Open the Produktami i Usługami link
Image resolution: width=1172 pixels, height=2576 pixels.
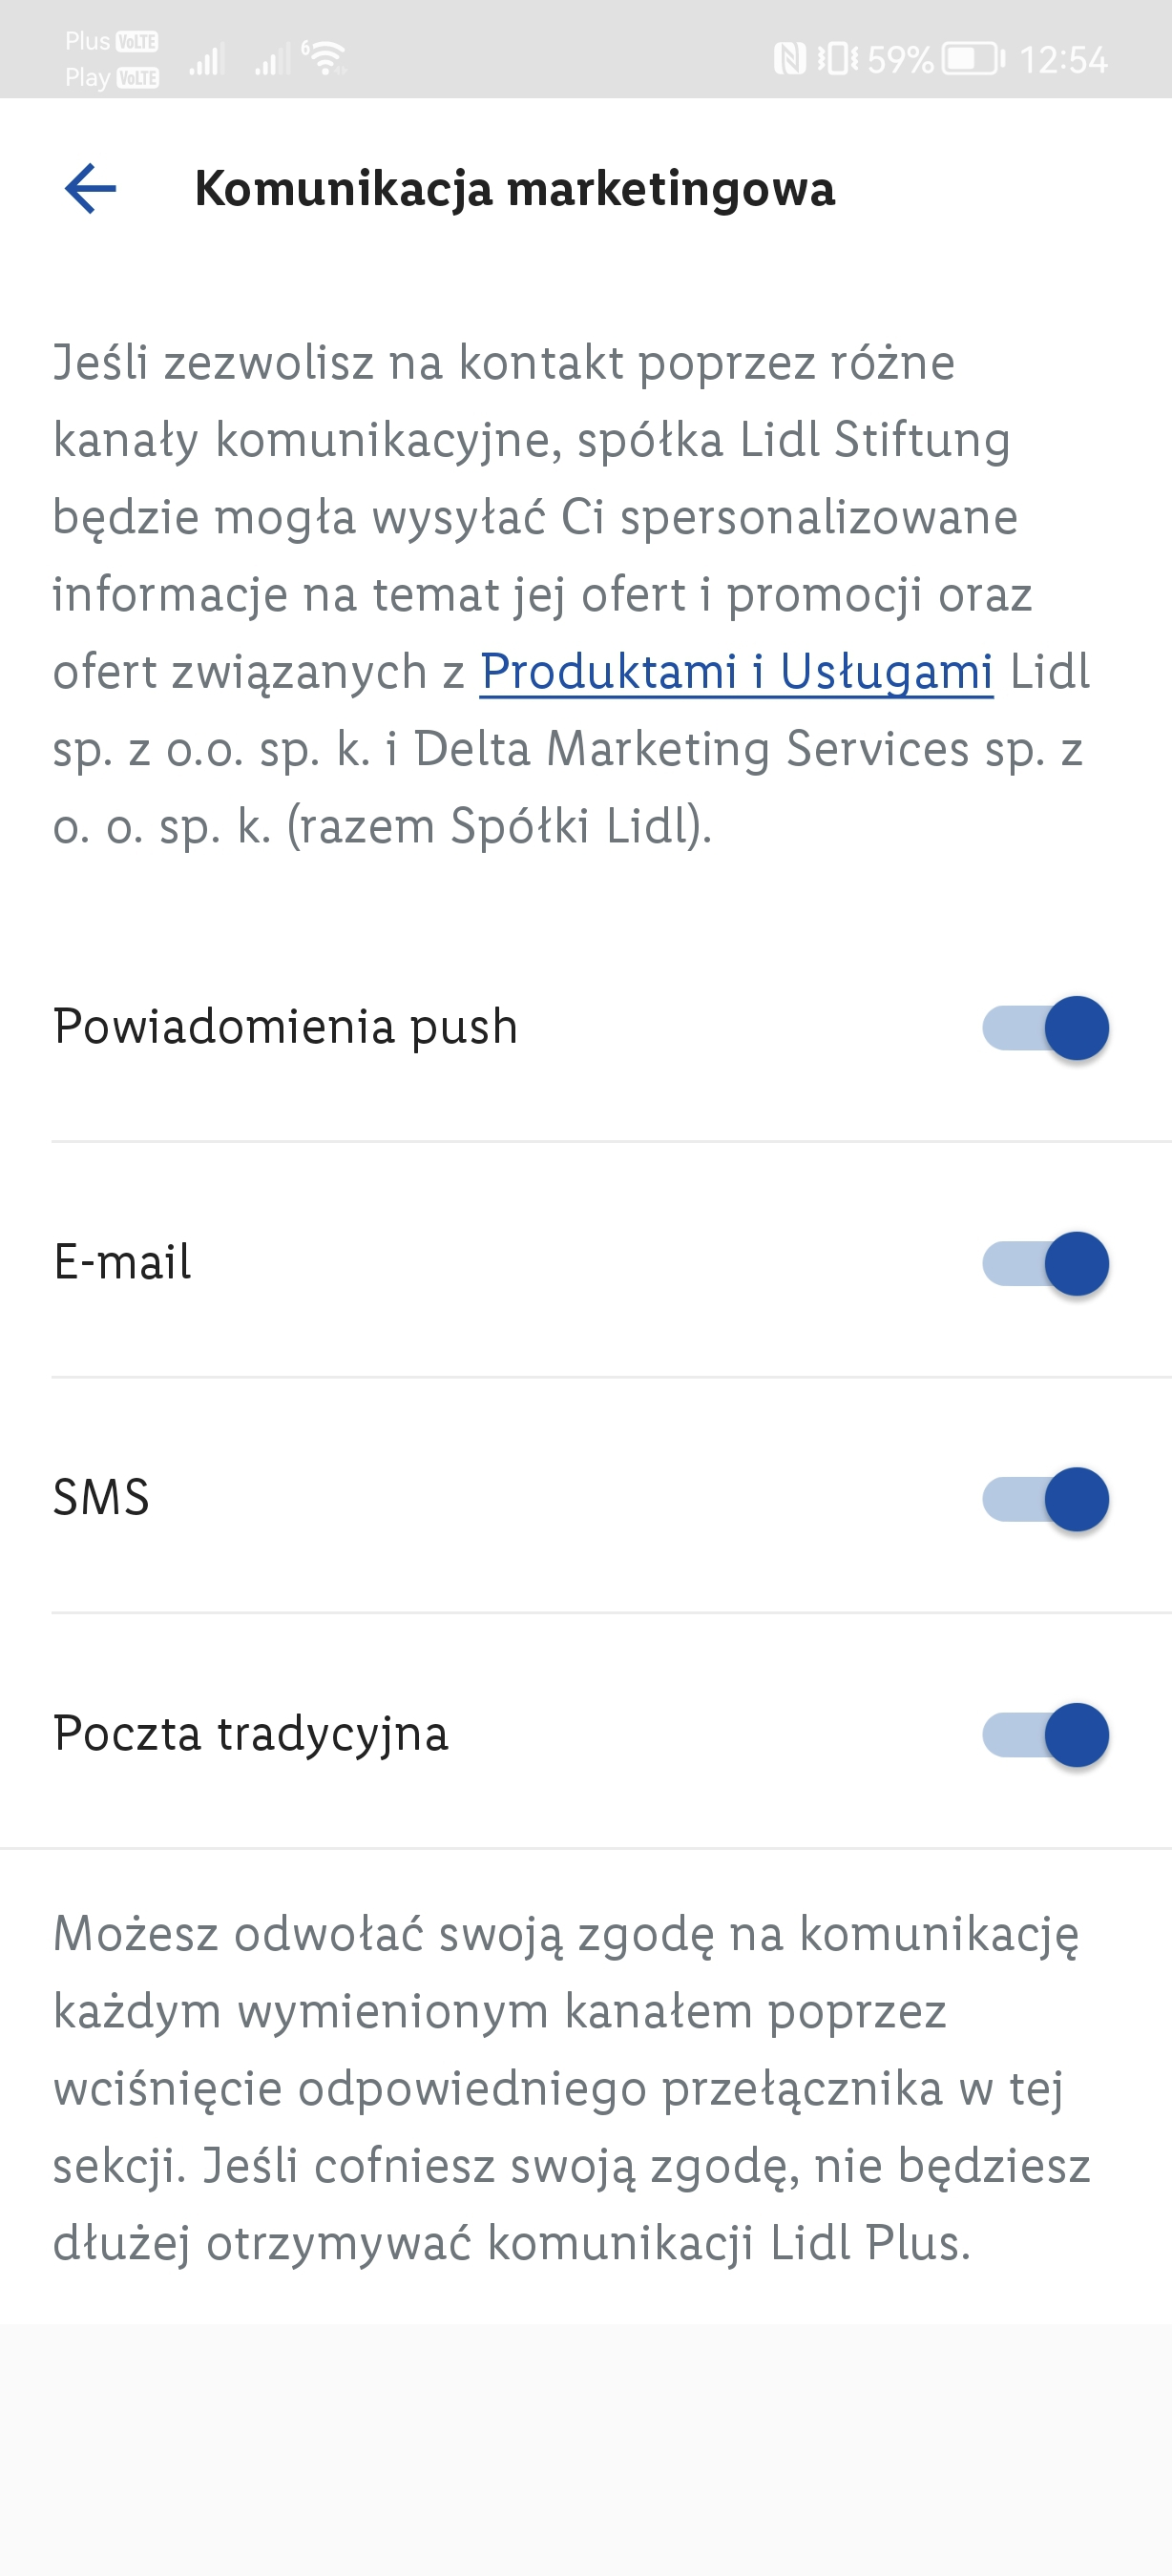(736, 671)
